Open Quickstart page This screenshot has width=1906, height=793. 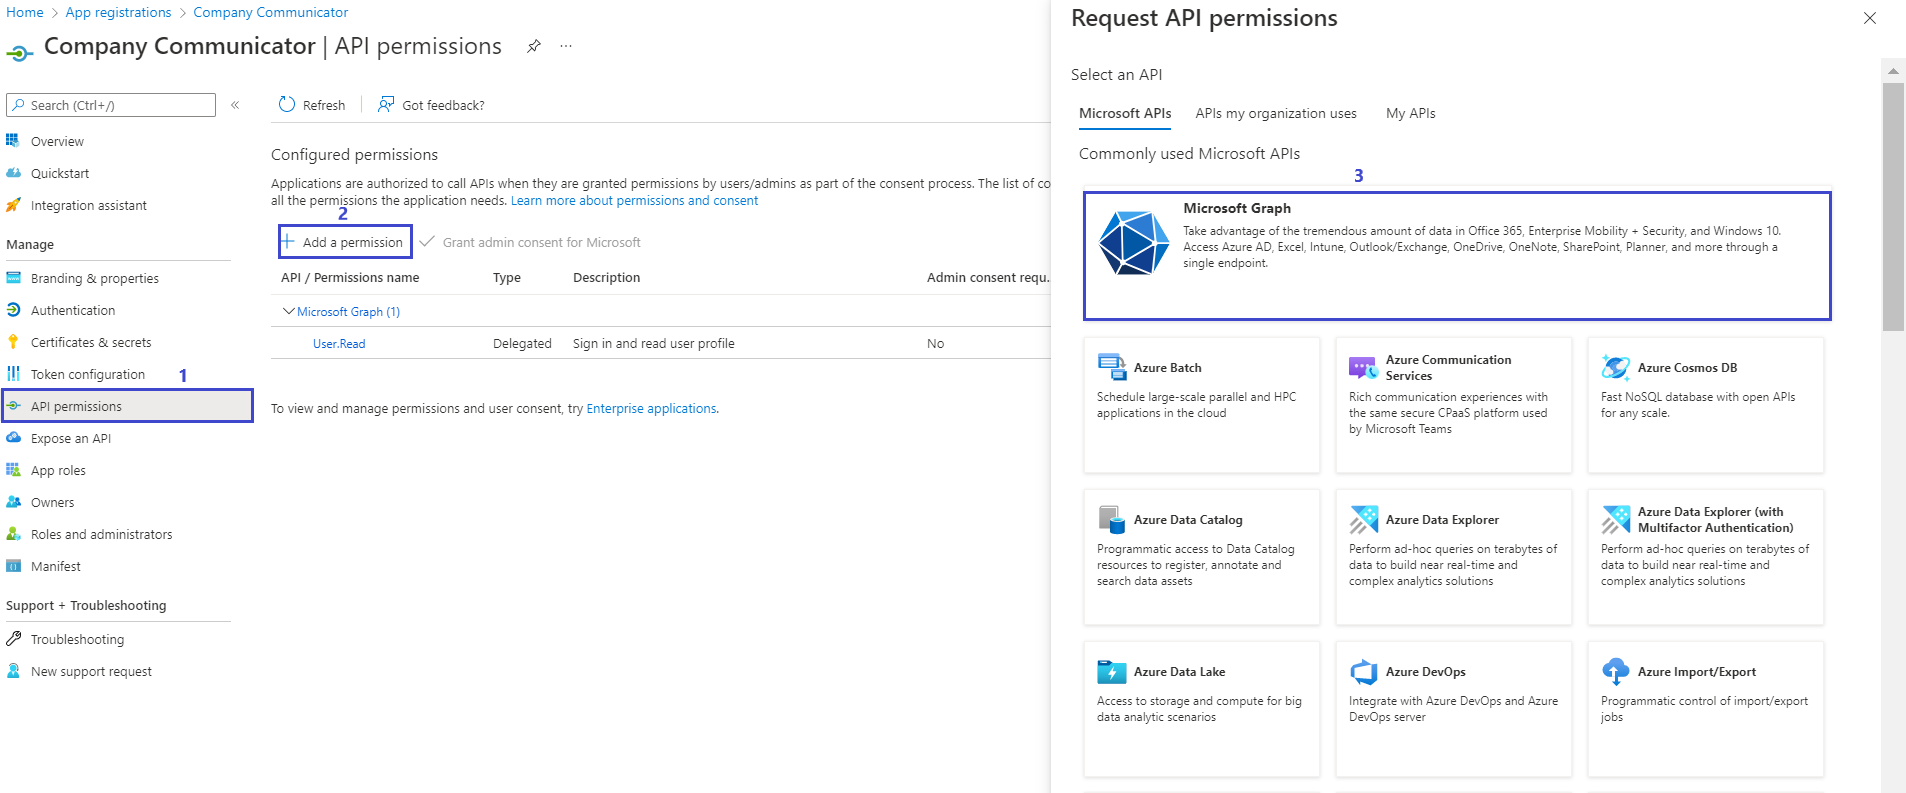(60, 173)
